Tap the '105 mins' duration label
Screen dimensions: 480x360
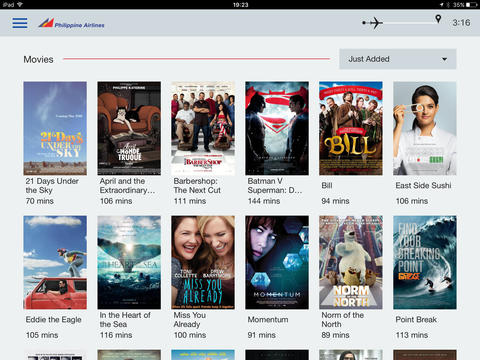click(x=42, y=335)
